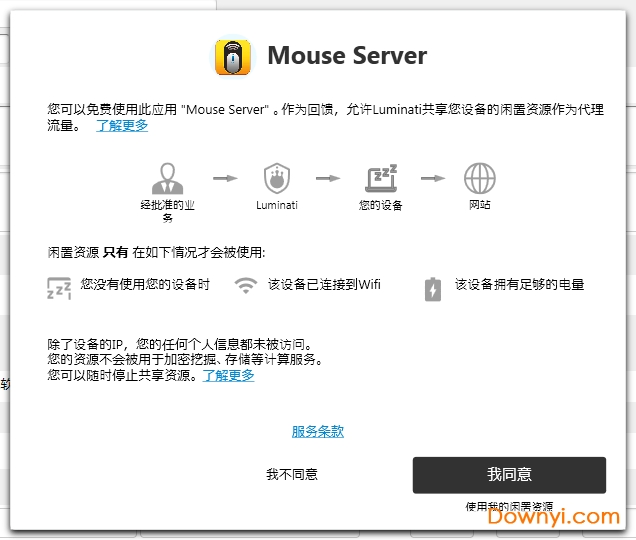Viewport: 636px width, 540px height.
Task: Open the 了解更多 link after 停止共享资源
Action: pyautogui.click(x=228, y=375)
